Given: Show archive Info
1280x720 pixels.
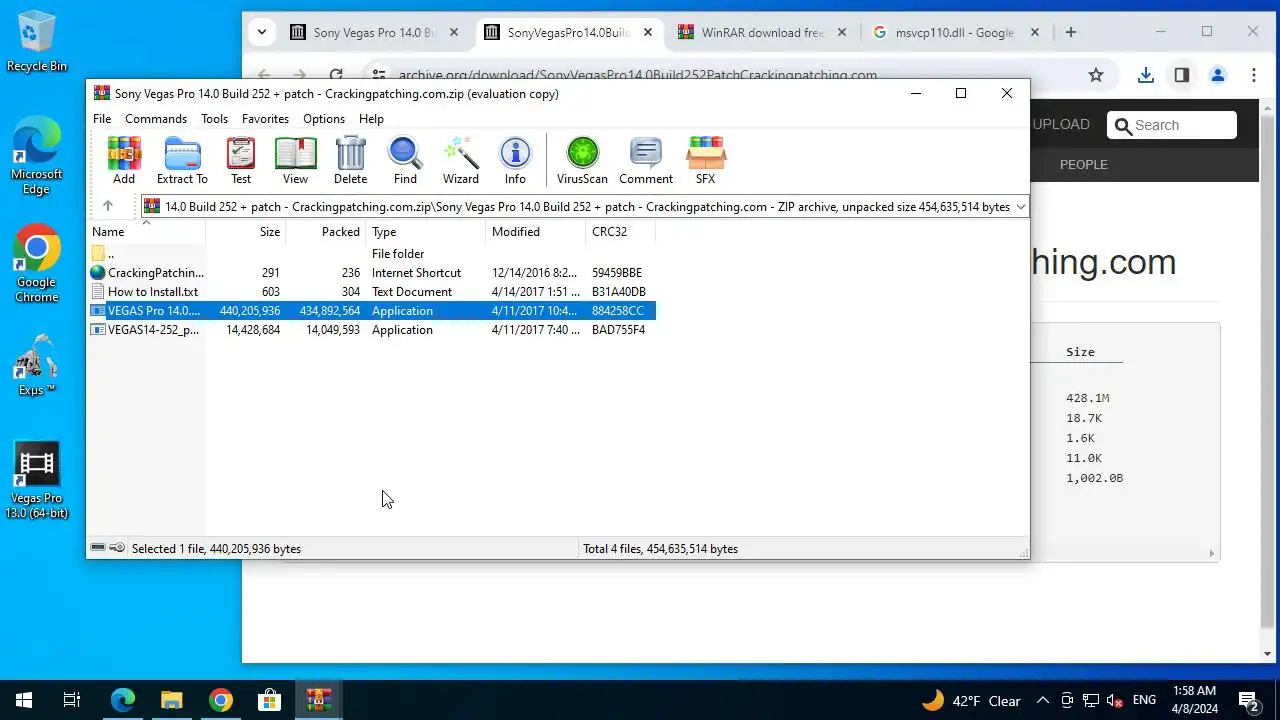Looking at the screenshot, I should tap(515, 161).
